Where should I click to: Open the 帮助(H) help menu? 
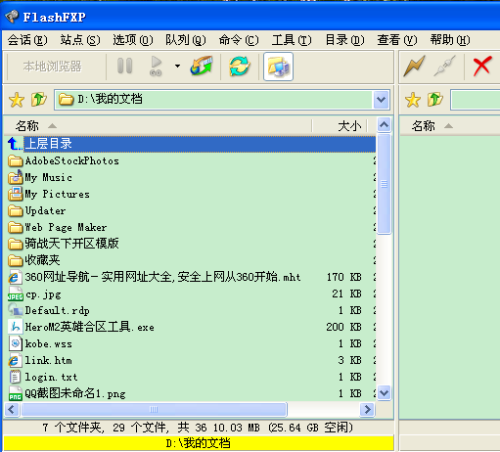point(450,40)
